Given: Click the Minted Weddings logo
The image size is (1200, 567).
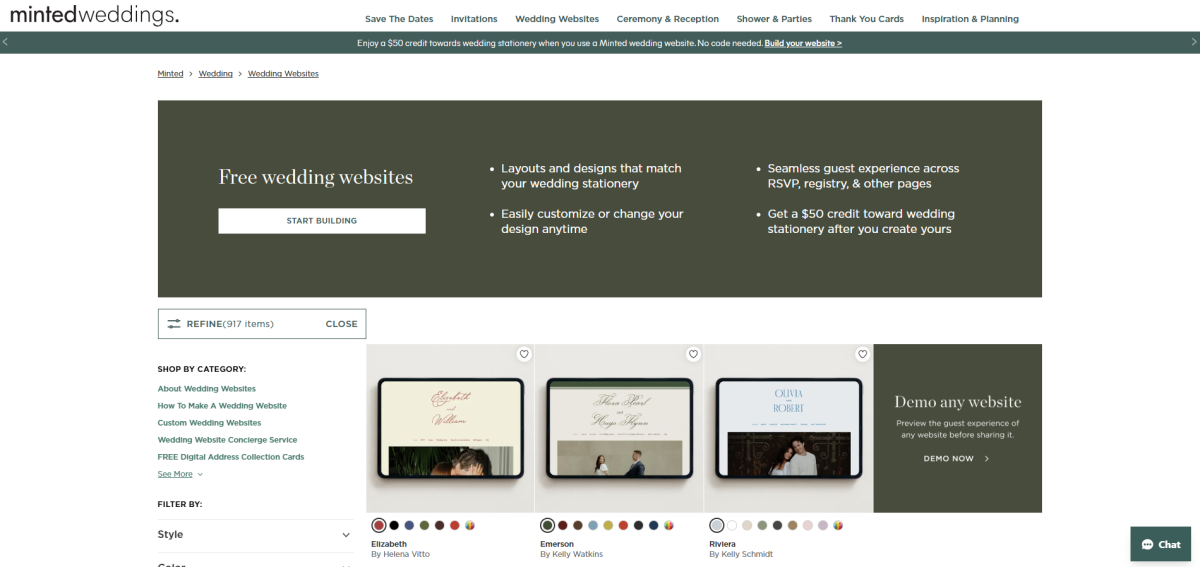Looking at the screenshot, I should pos(94,15).
